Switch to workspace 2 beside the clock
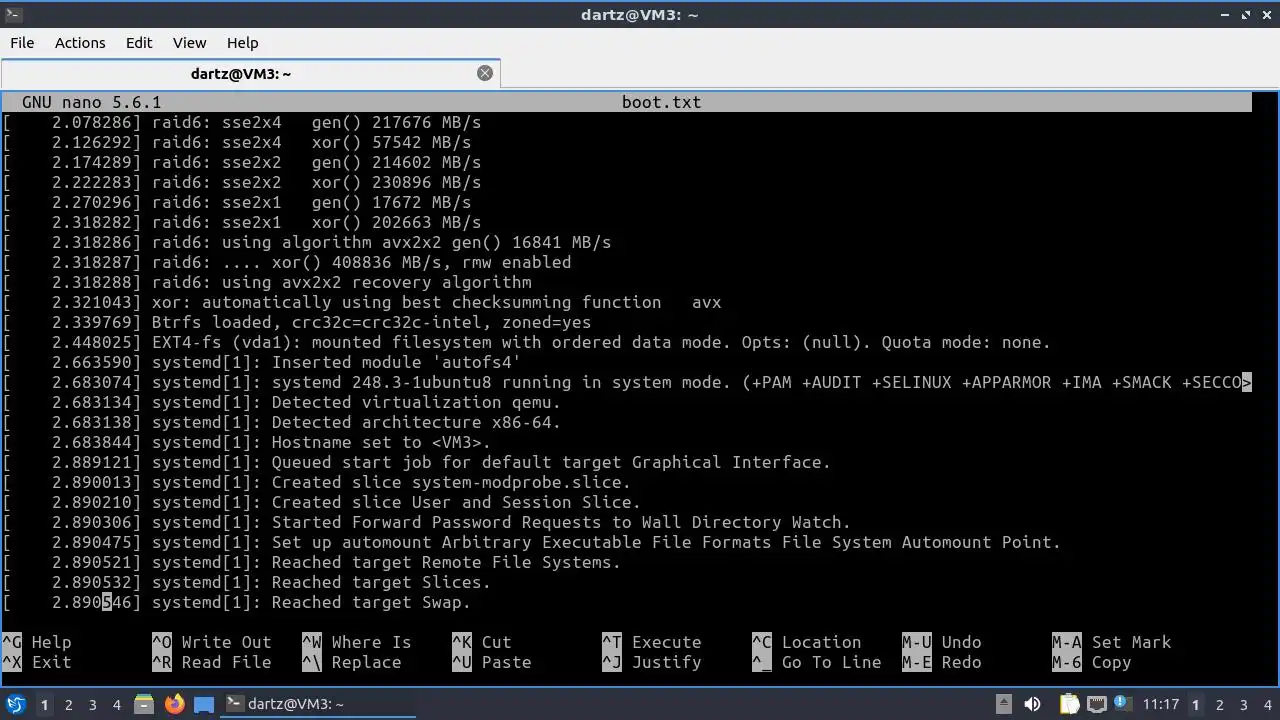The width and height of the screenshot is (1280, 720). point(1219,705)
